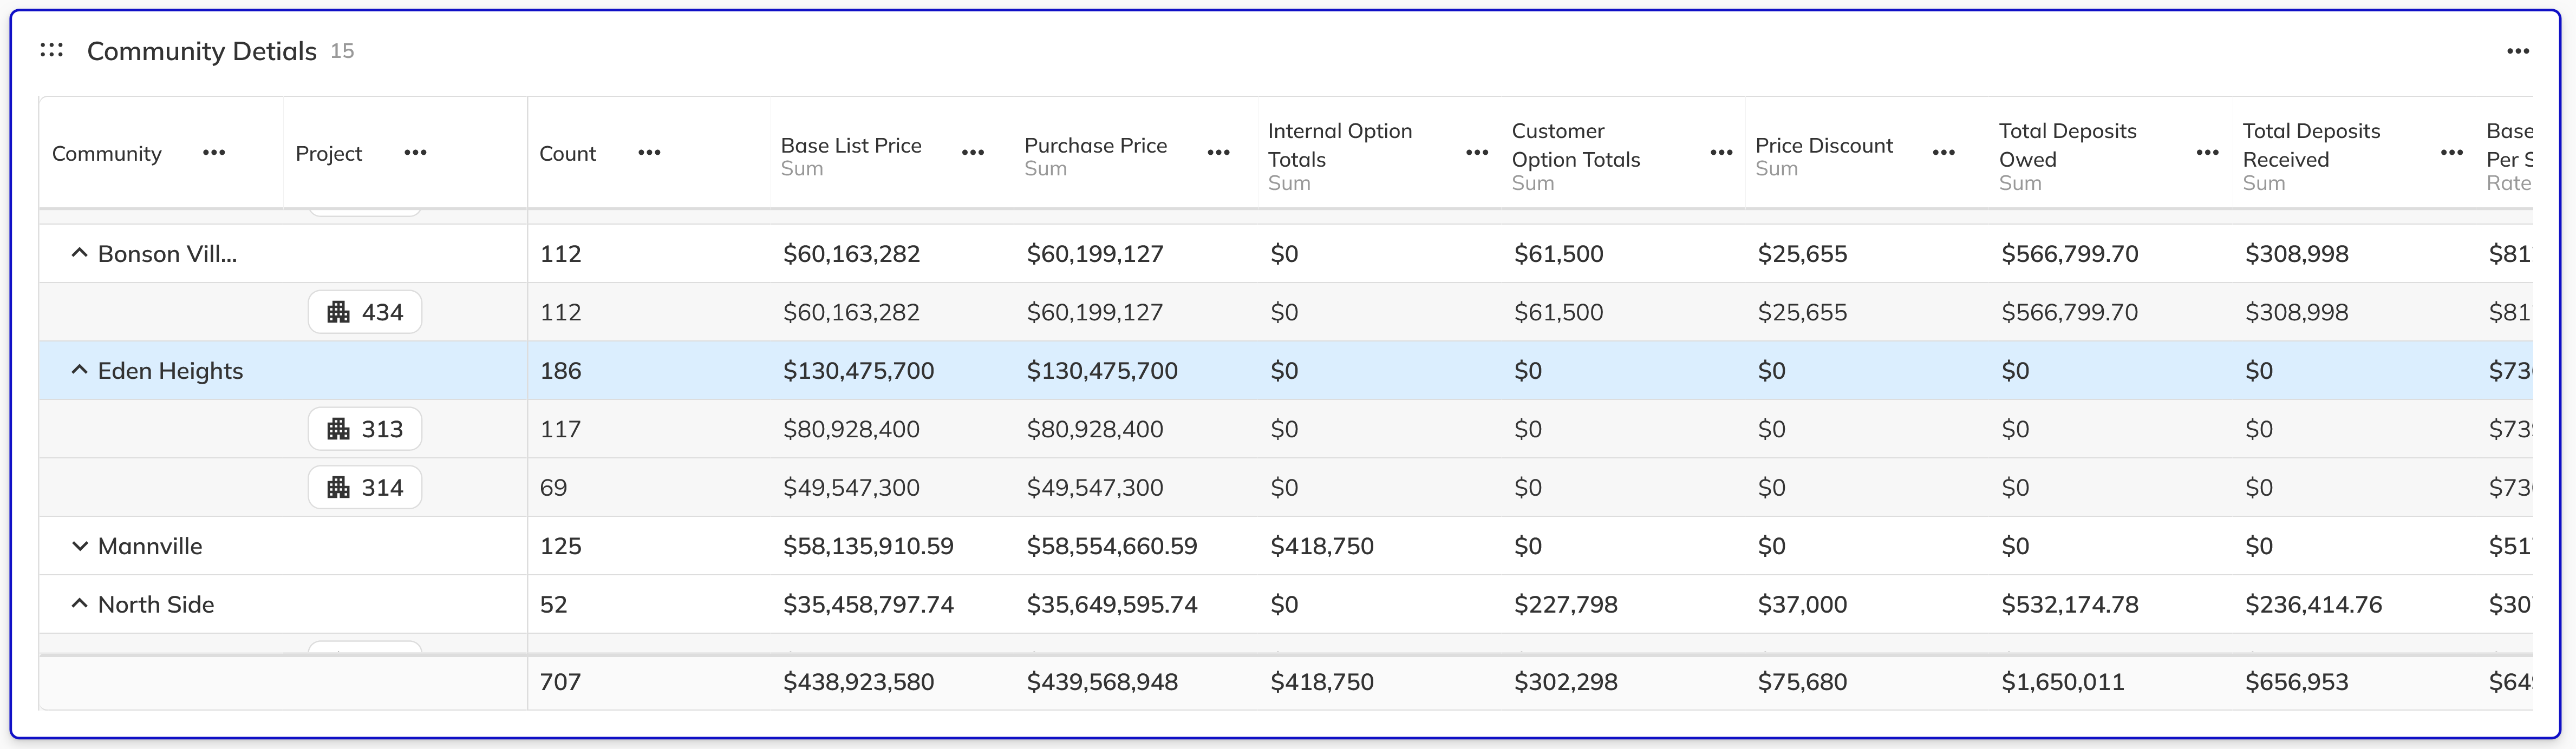Open the Price Discount column menu

1944,153
